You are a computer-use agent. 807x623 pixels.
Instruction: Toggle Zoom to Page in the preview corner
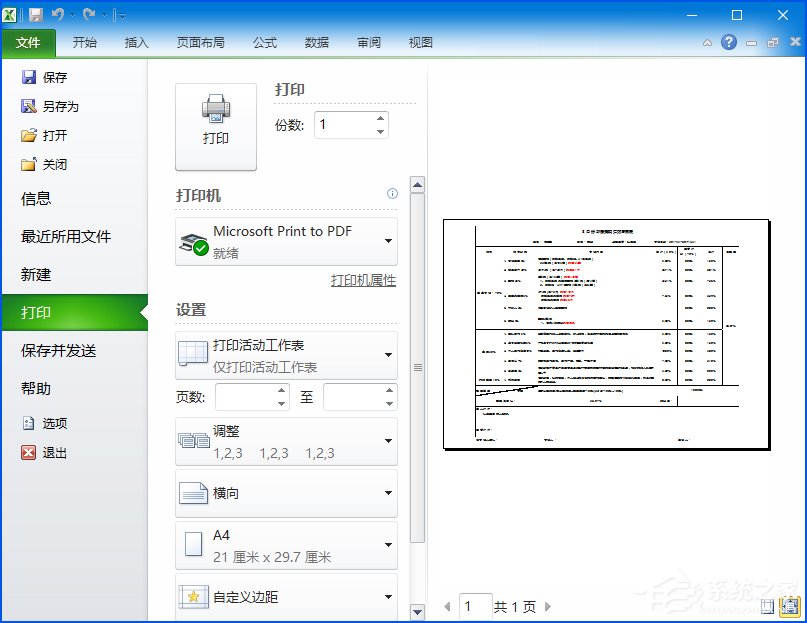789,607
